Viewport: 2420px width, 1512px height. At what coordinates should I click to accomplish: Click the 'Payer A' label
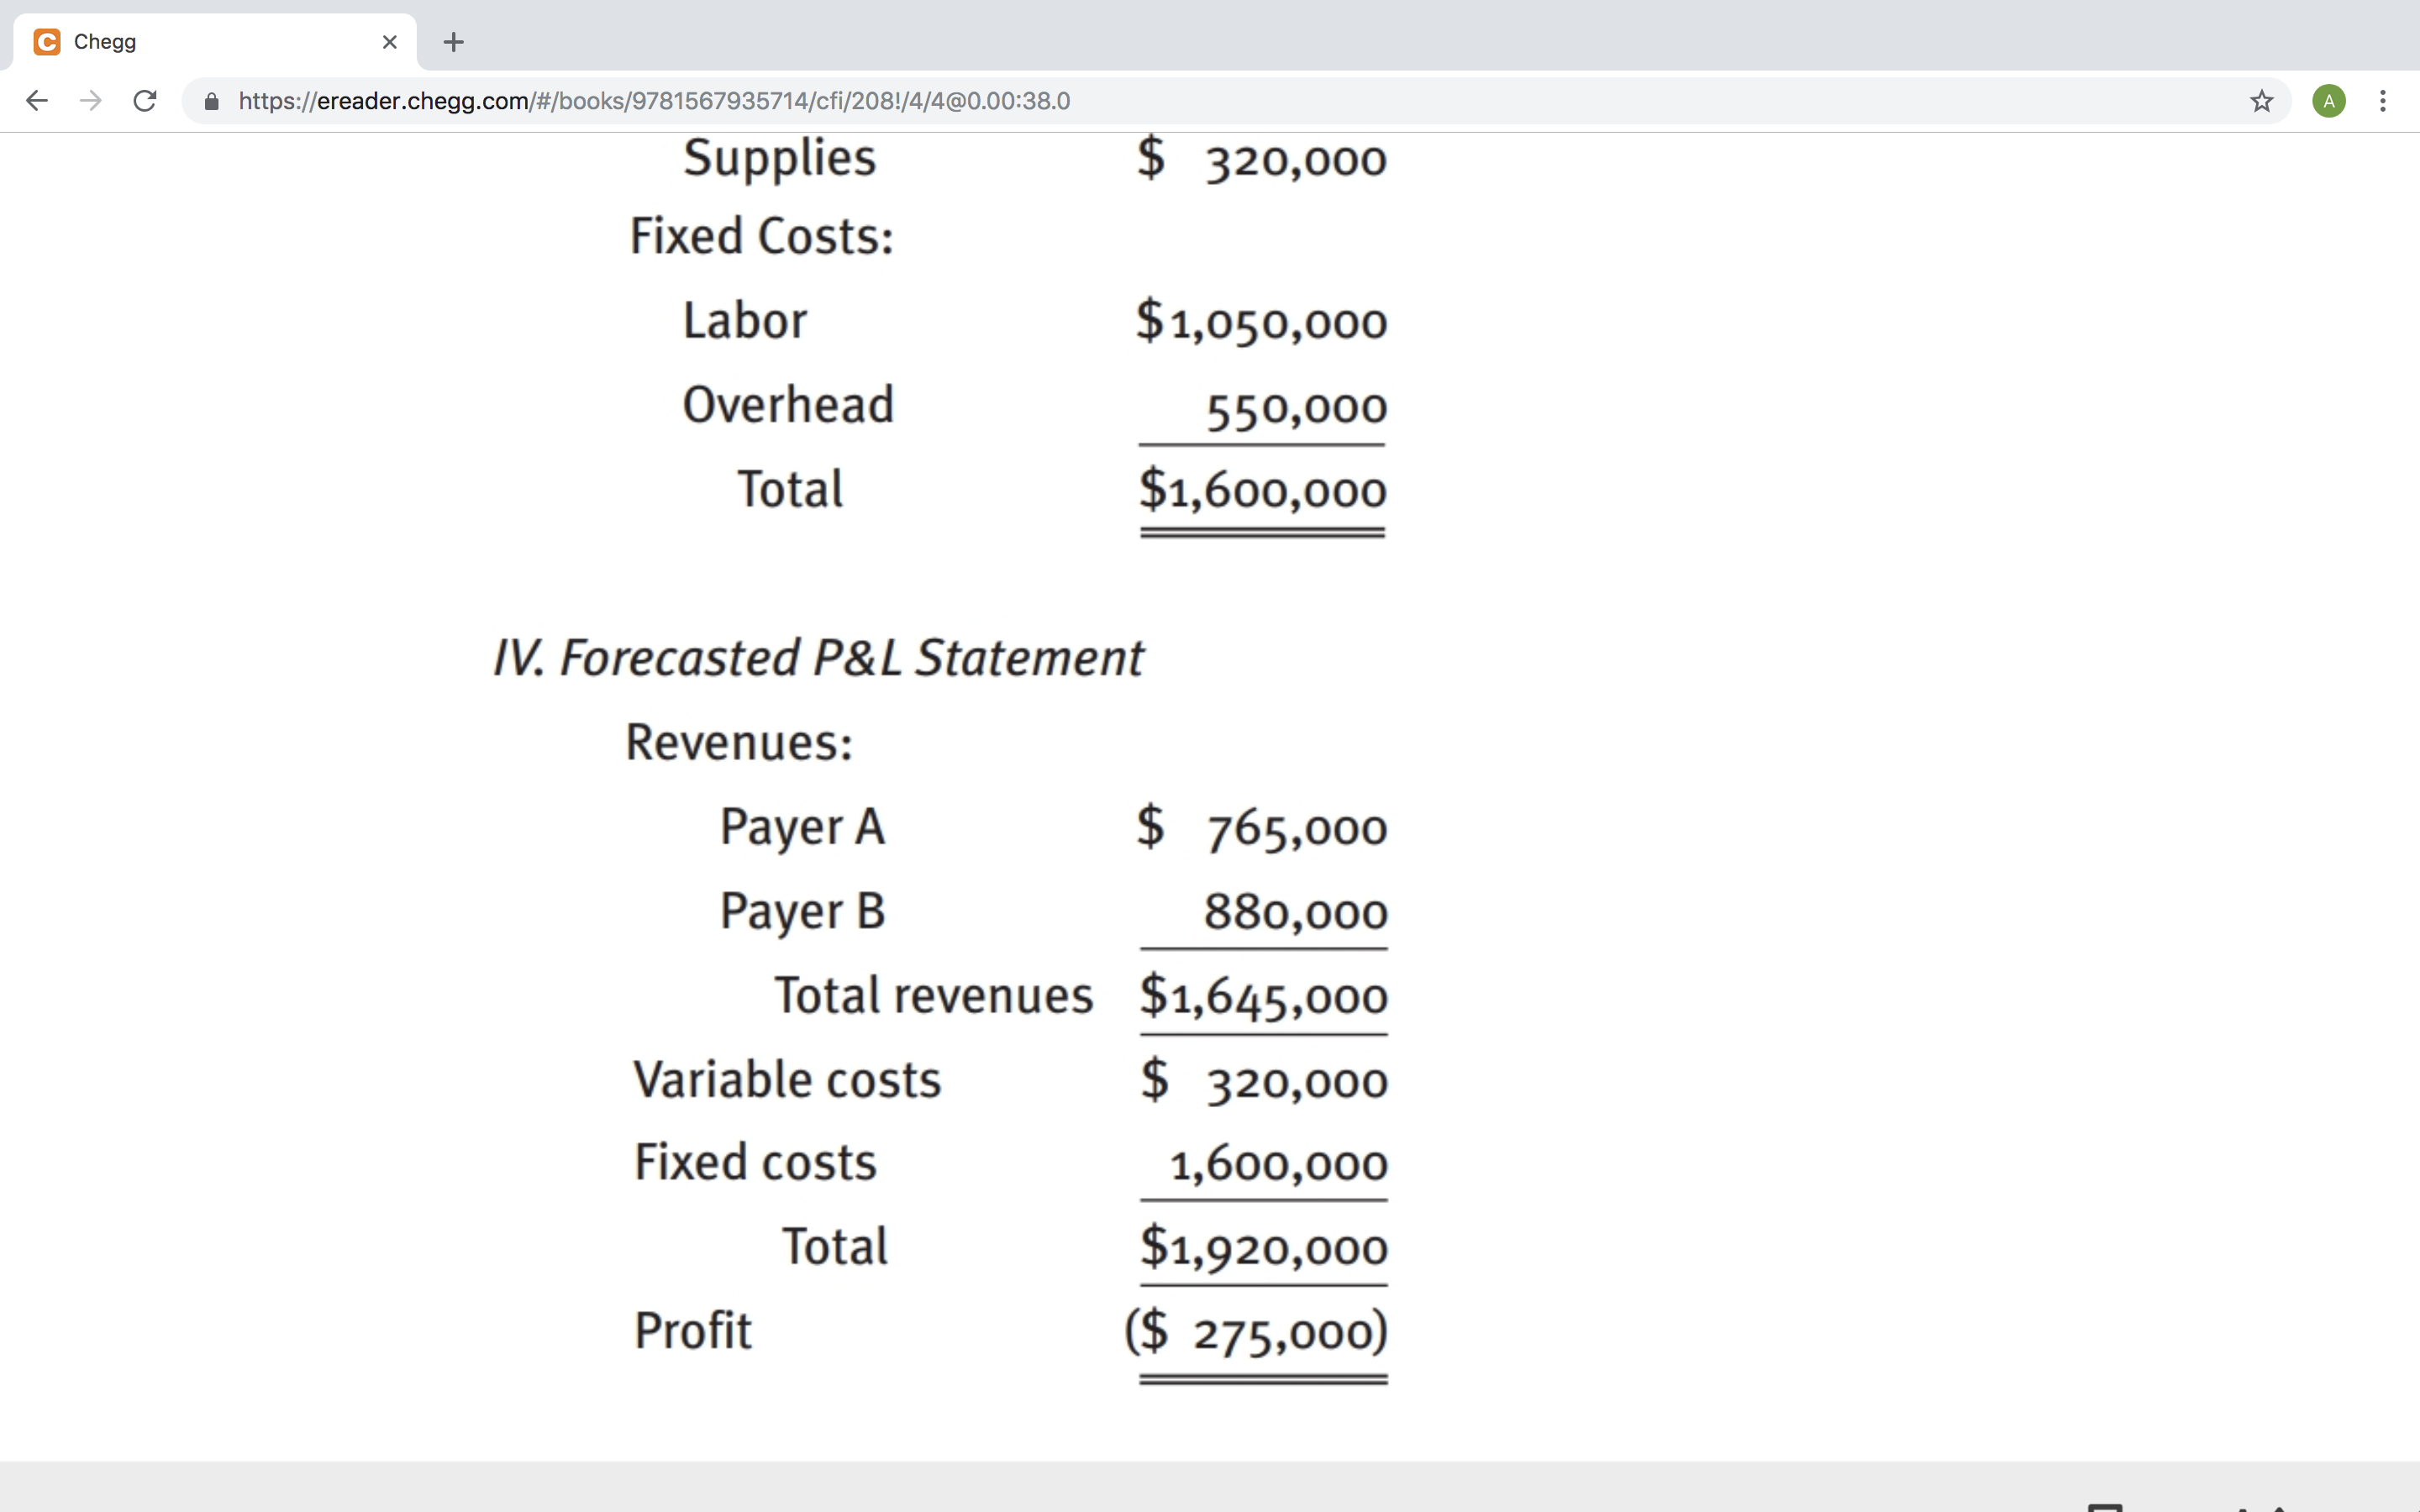point(802,829)
